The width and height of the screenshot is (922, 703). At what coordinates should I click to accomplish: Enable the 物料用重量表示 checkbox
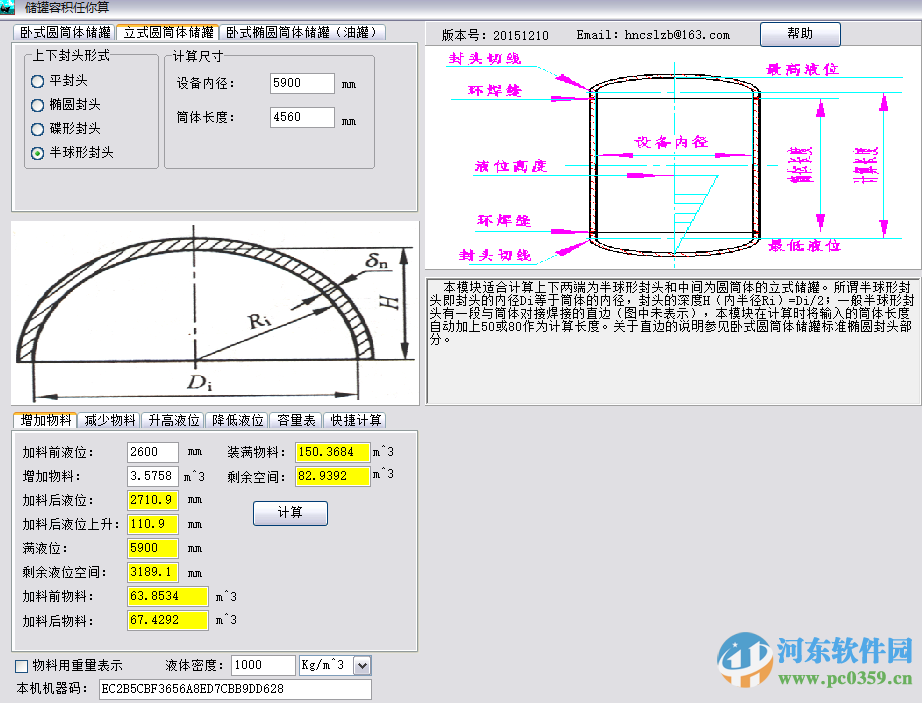click(19, 664)
